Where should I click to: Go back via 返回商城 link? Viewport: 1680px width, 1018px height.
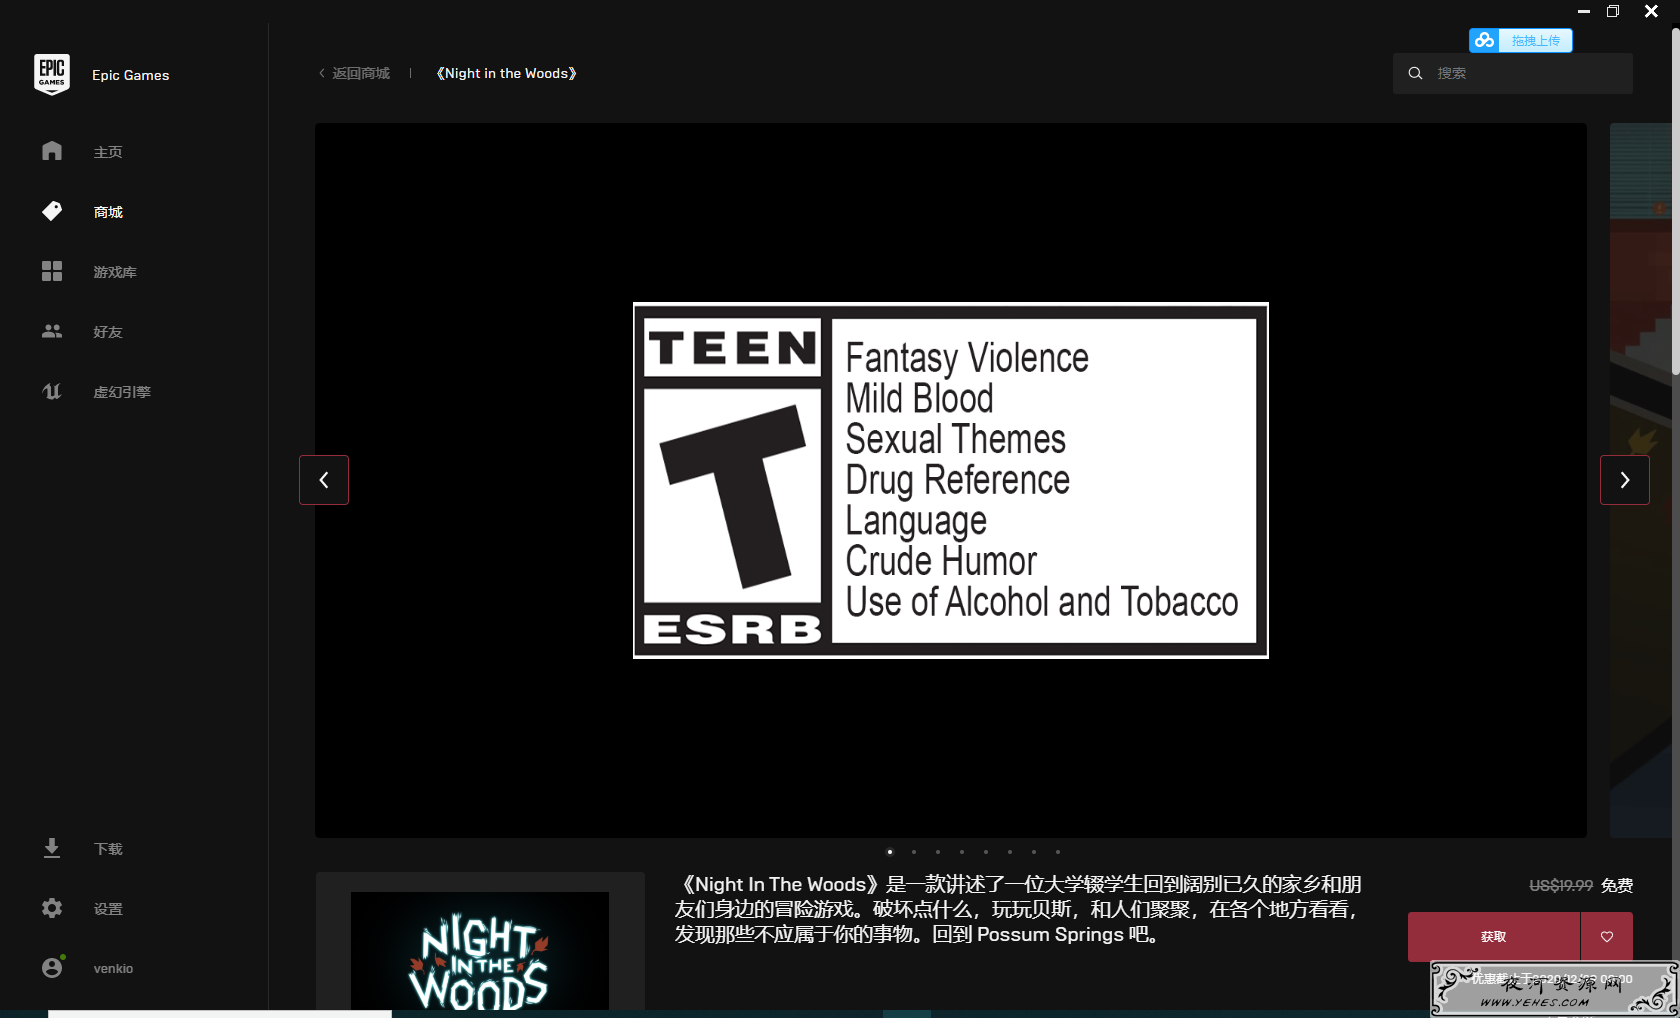(x=354, y=73)
